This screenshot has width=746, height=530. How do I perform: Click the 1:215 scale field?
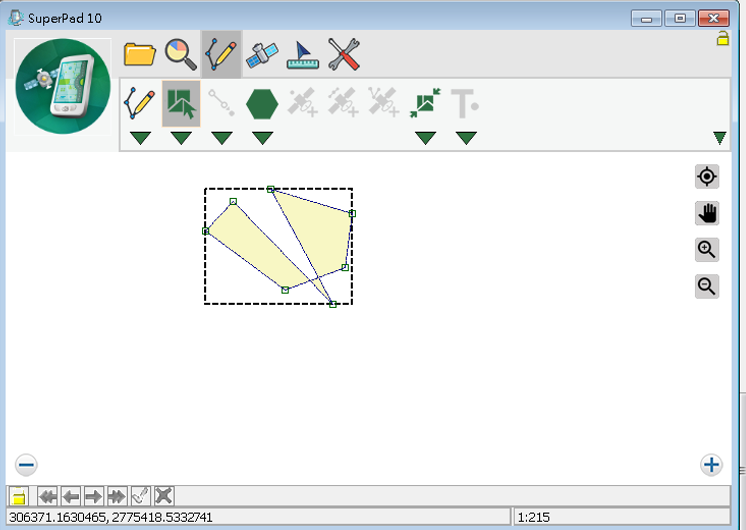622,517
